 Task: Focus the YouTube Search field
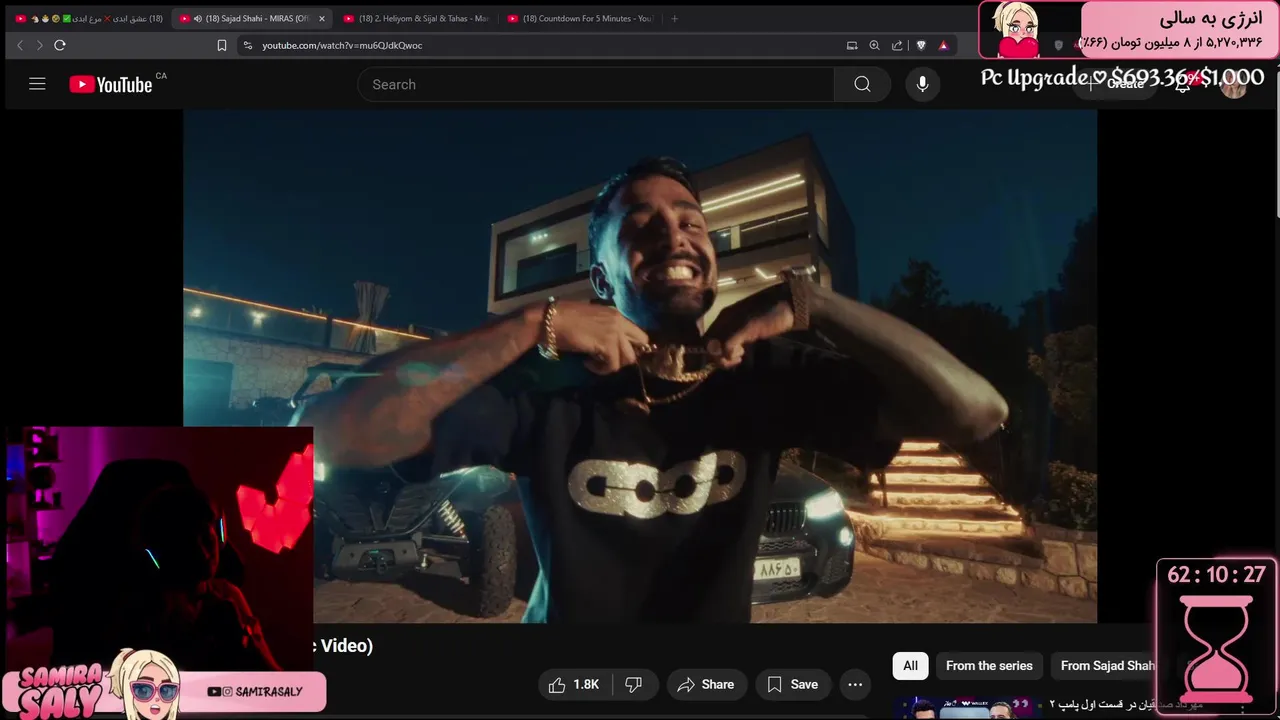pyautogui.click(x=596, y=84)
